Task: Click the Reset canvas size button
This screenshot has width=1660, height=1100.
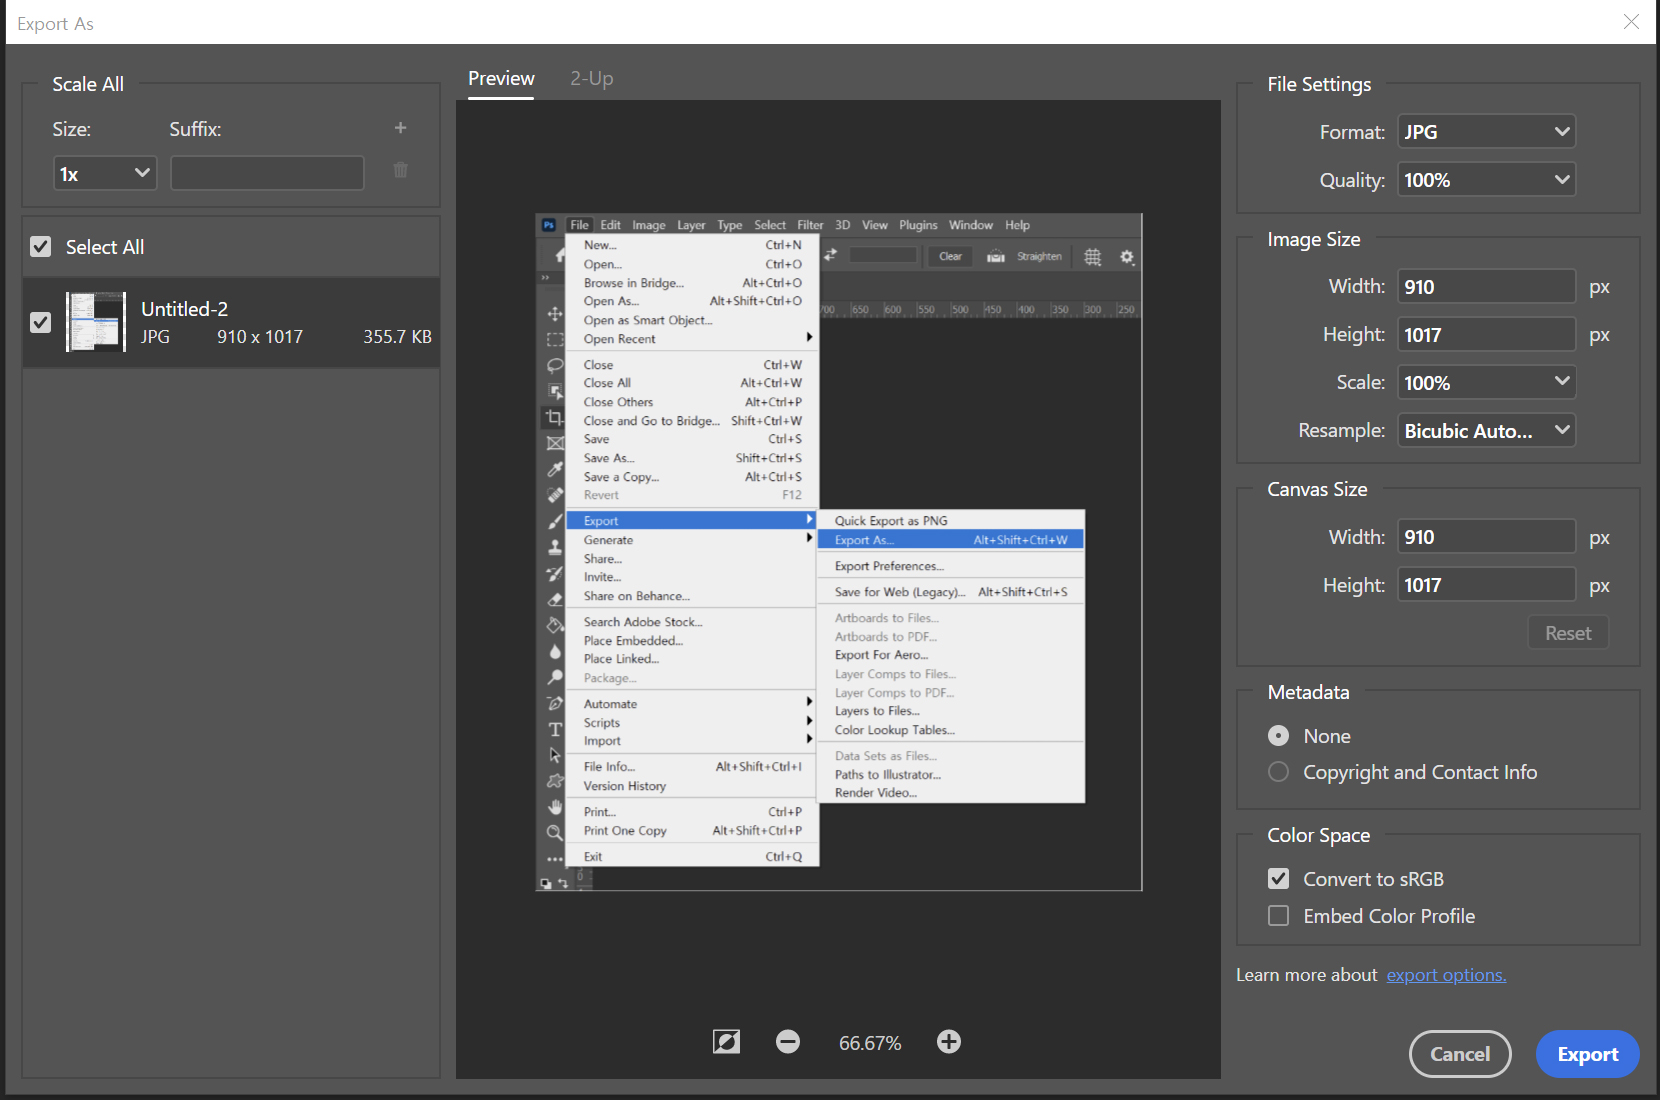Action: 1568,633
